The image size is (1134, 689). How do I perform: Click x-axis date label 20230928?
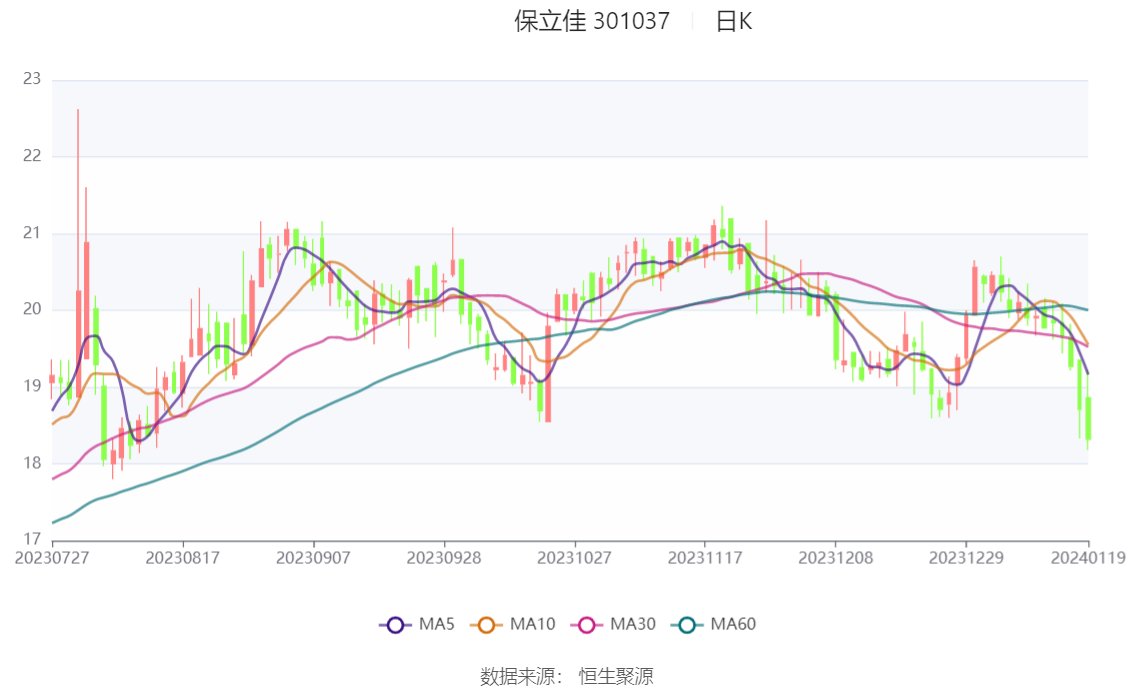(x=444, y=558)
